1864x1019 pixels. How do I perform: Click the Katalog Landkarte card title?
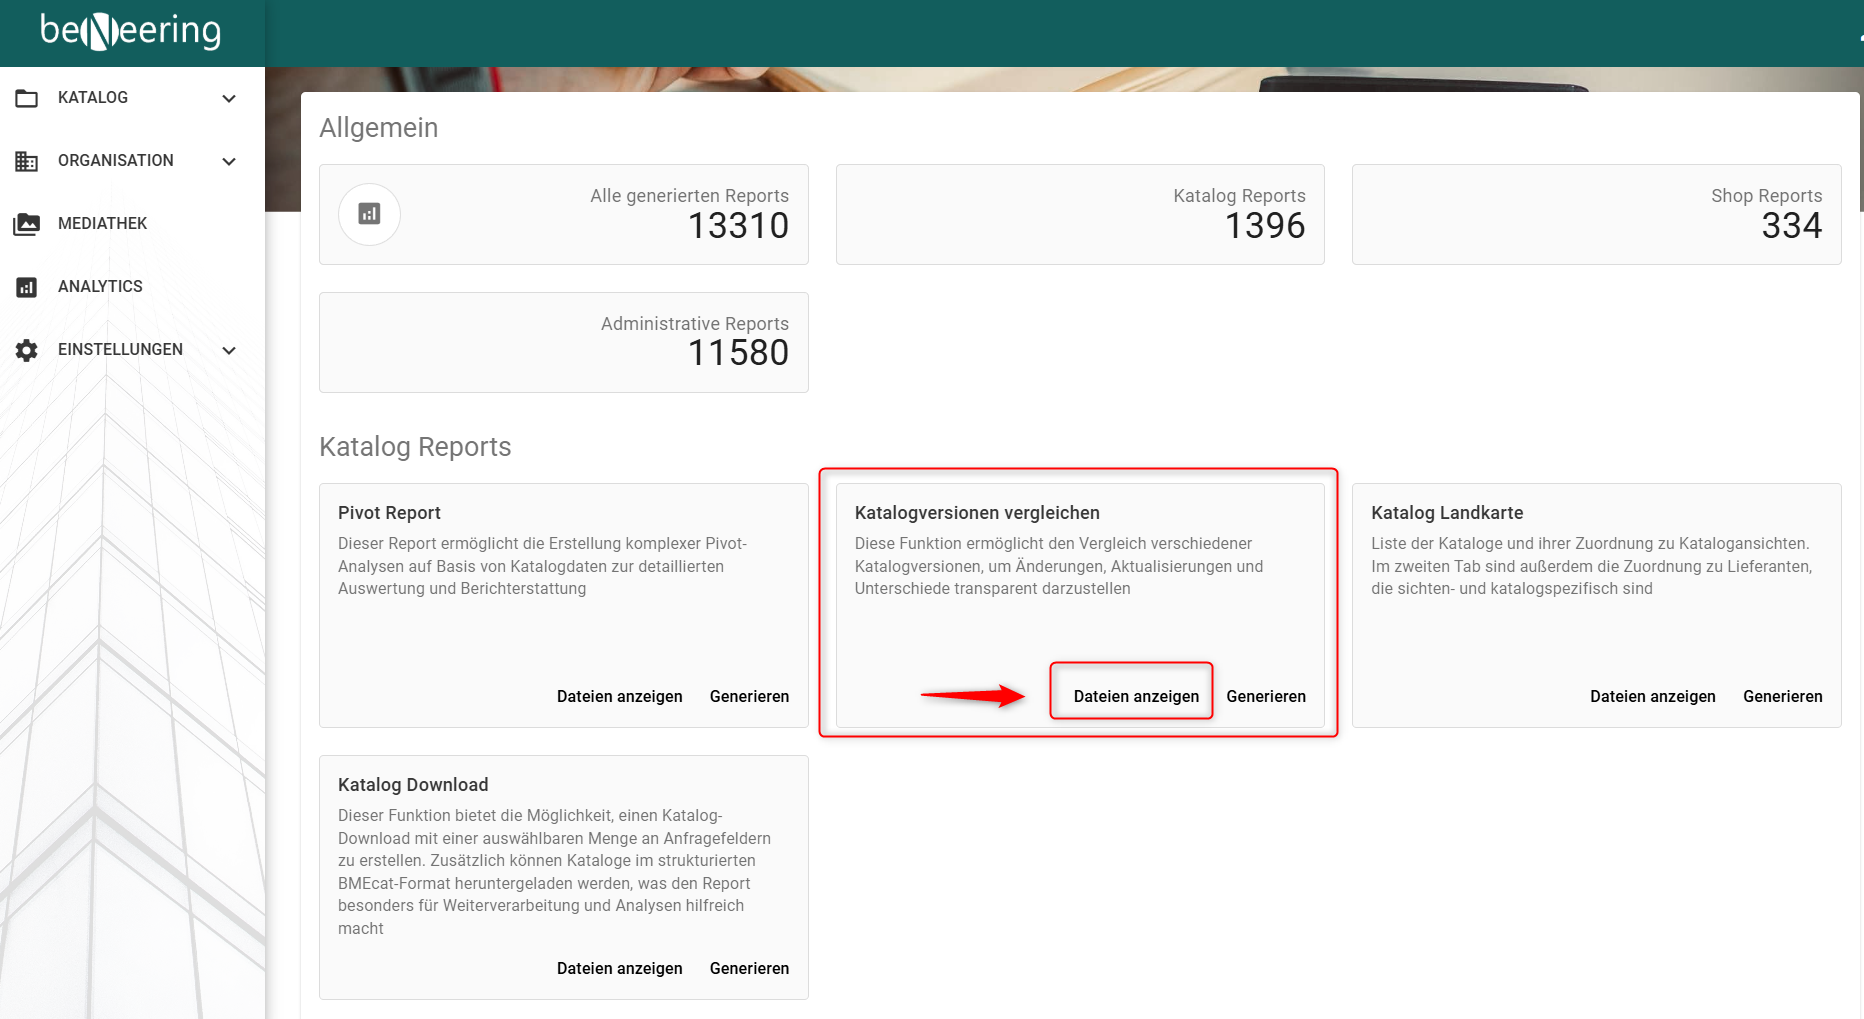pos(1447,513)
